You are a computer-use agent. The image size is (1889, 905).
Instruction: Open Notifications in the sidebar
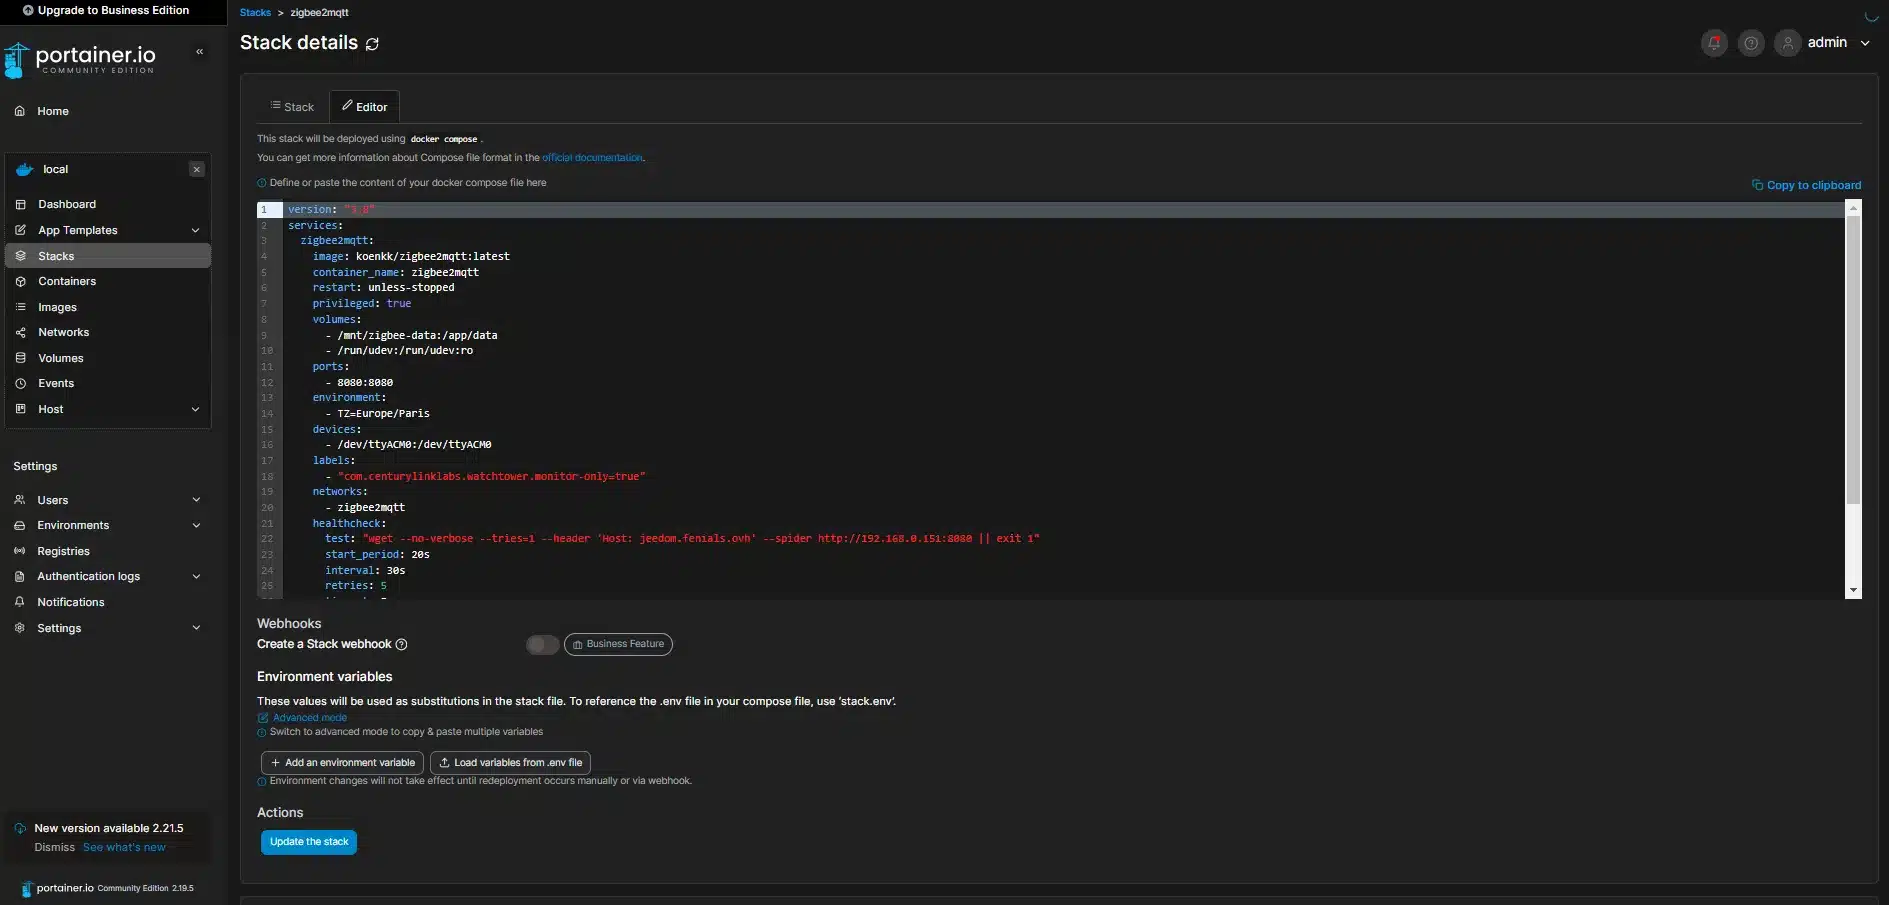[70, 602]
